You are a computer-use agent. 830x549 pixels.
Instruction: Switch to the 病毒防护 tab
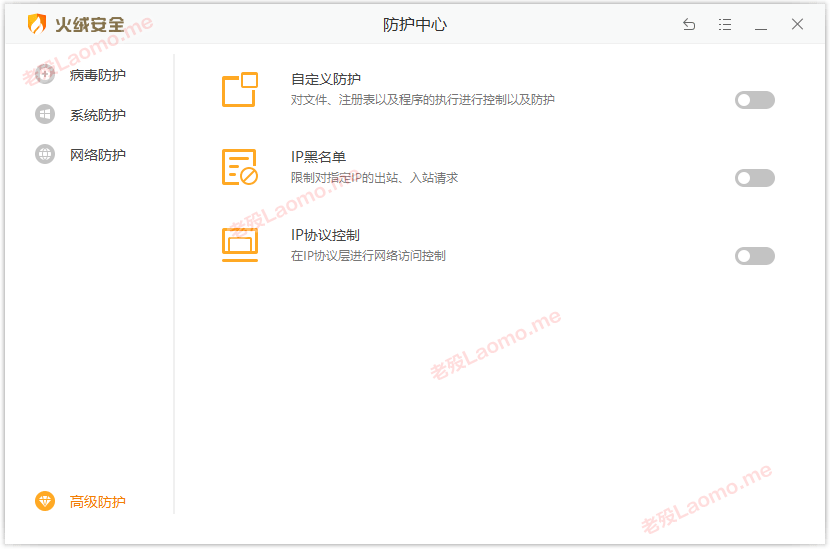click(x=98, y=75)
